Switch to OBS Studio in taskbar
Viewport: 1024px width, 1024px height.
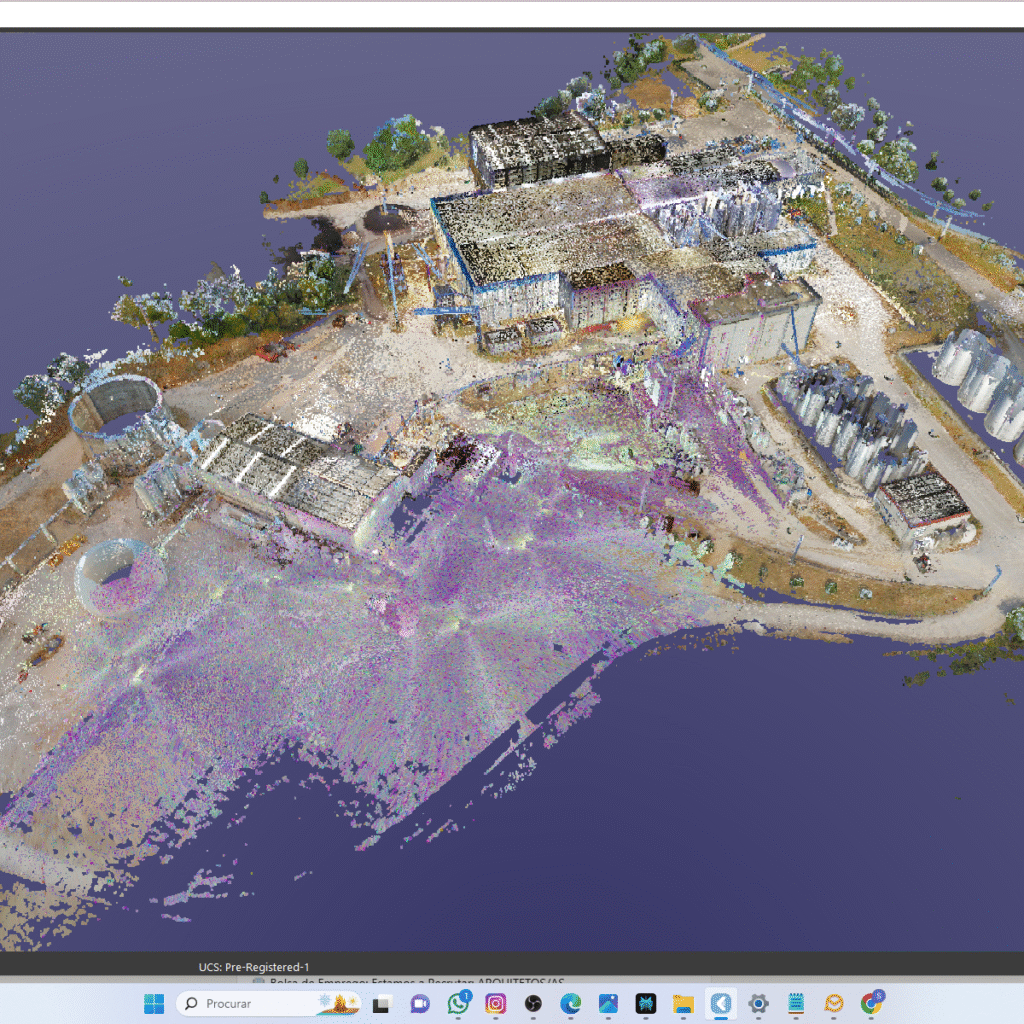533,1003
